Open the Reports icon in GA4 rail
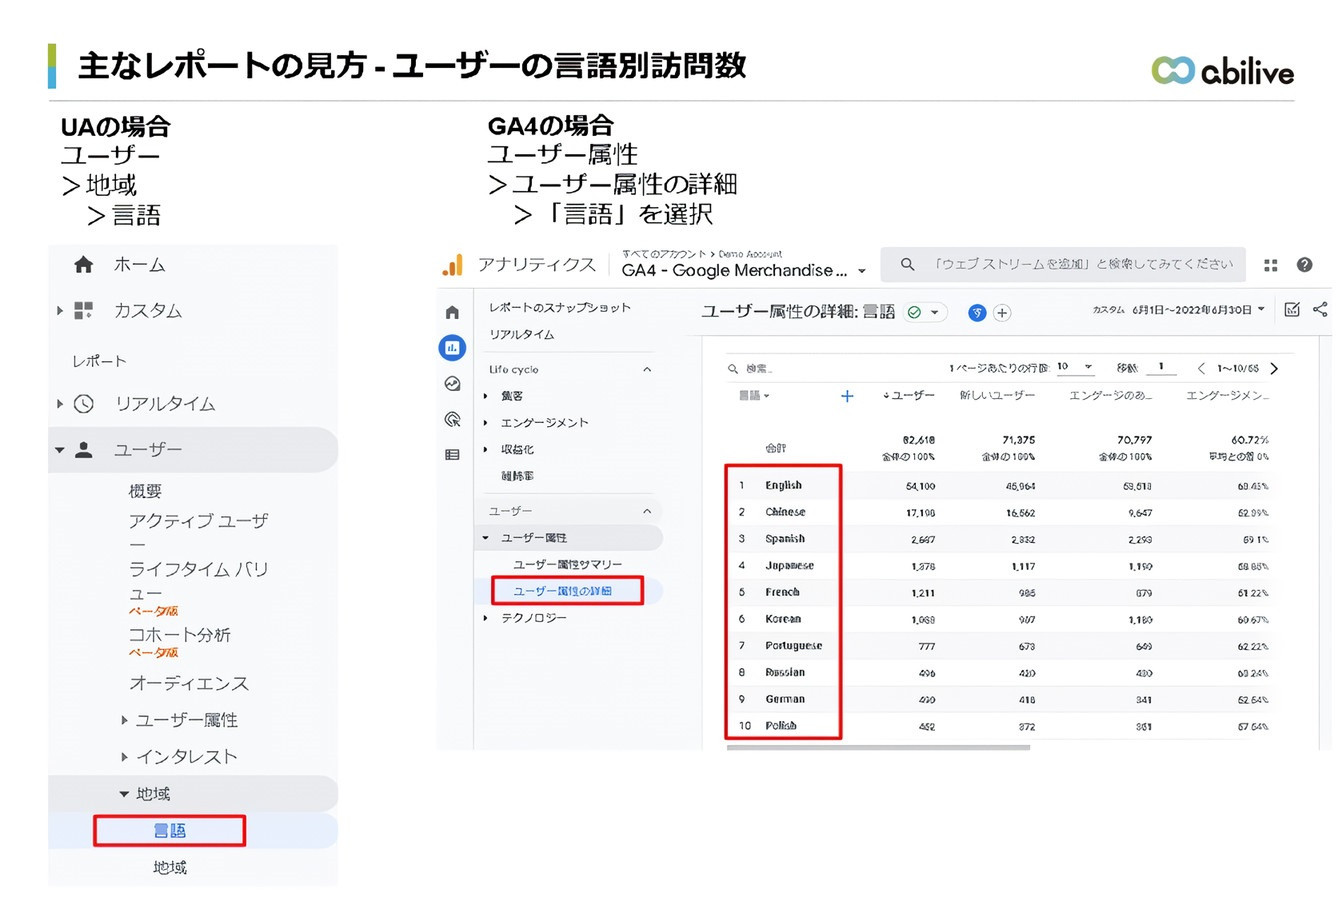Image resolution: width=1342 pixels, height=913 pixels. coord(452,348)
